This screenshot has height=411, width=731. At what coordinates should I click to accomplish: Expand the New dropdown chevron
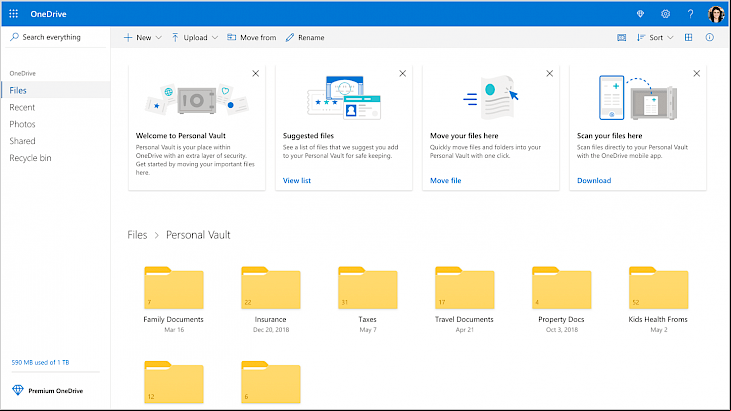point(159,38)
